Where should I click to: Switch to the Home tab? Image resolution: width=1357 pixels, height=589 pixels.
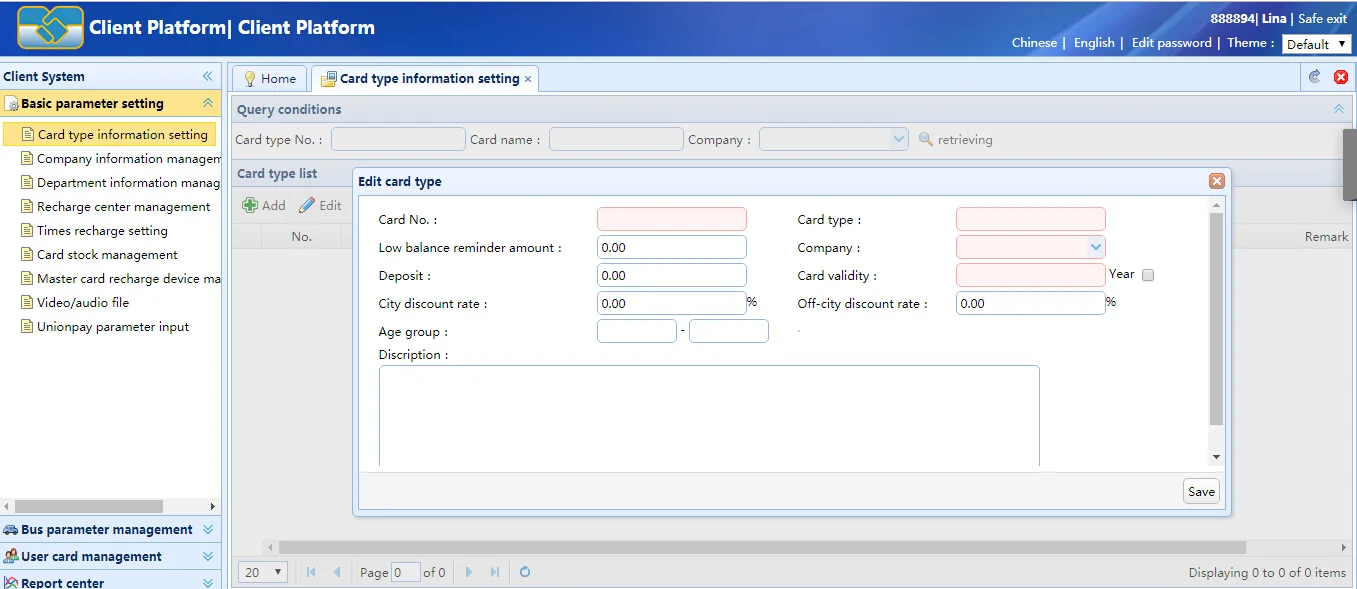coord(269,79)
